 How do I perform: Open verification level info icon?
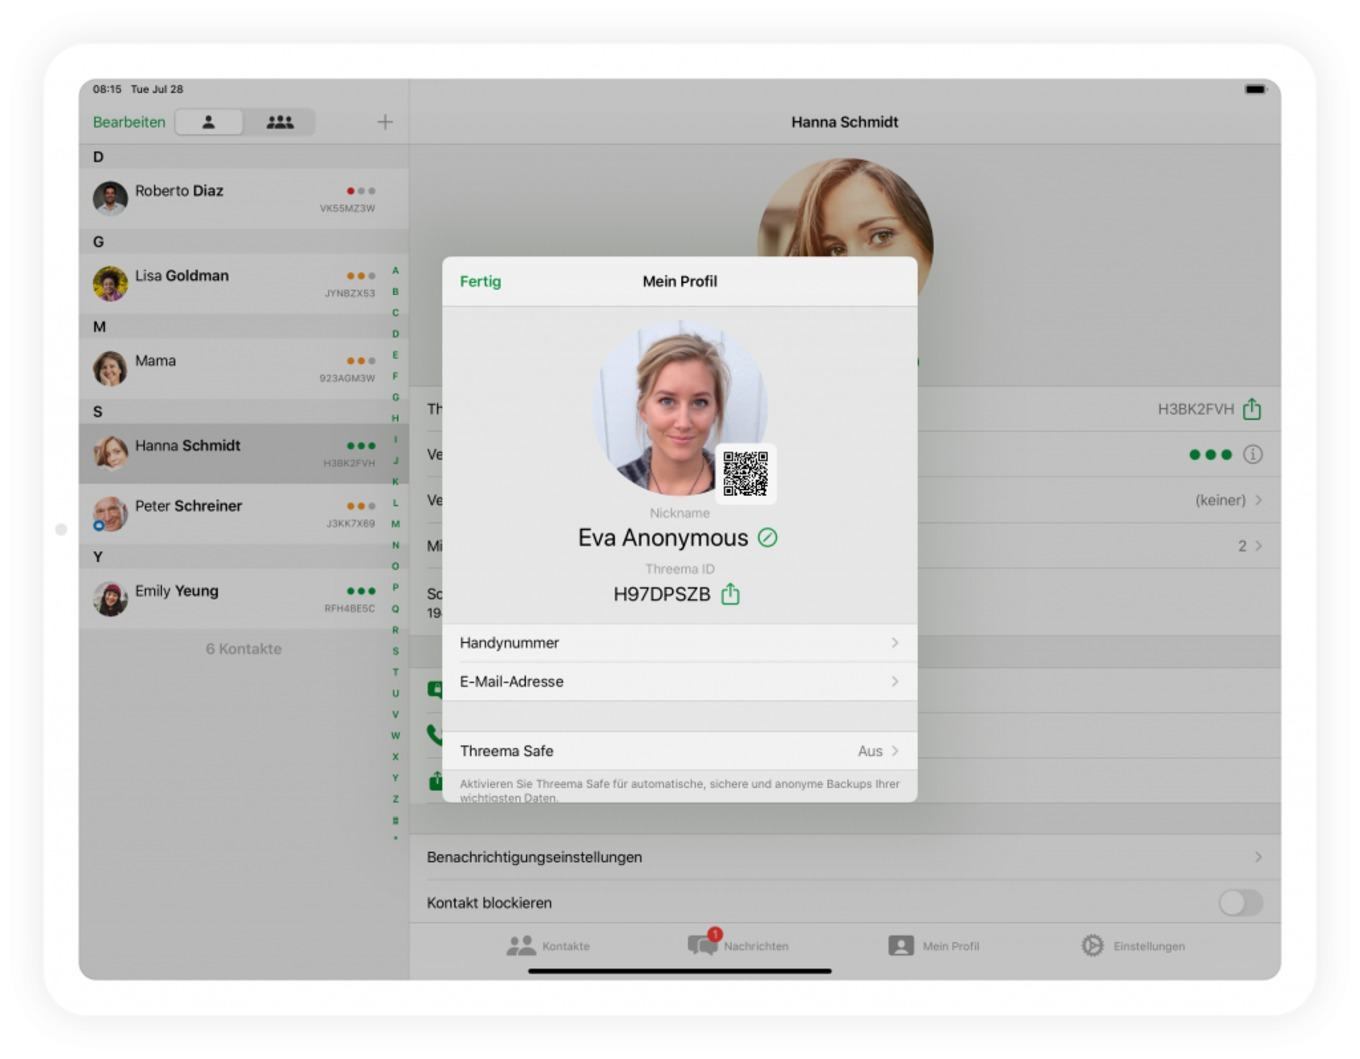pos(1252,454)
